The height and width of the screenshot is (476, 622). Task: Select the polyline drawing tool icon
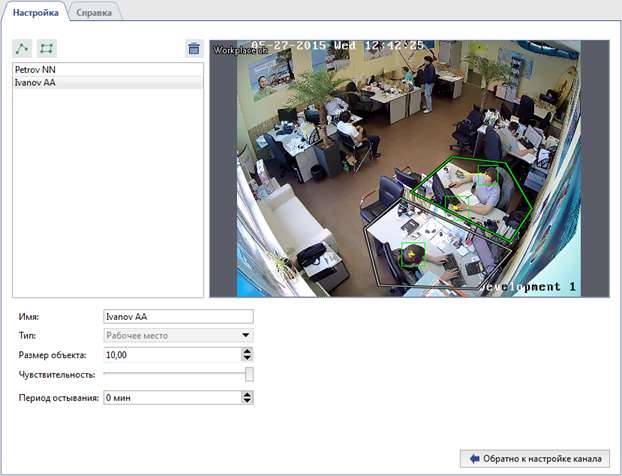[x=22, y=48]
